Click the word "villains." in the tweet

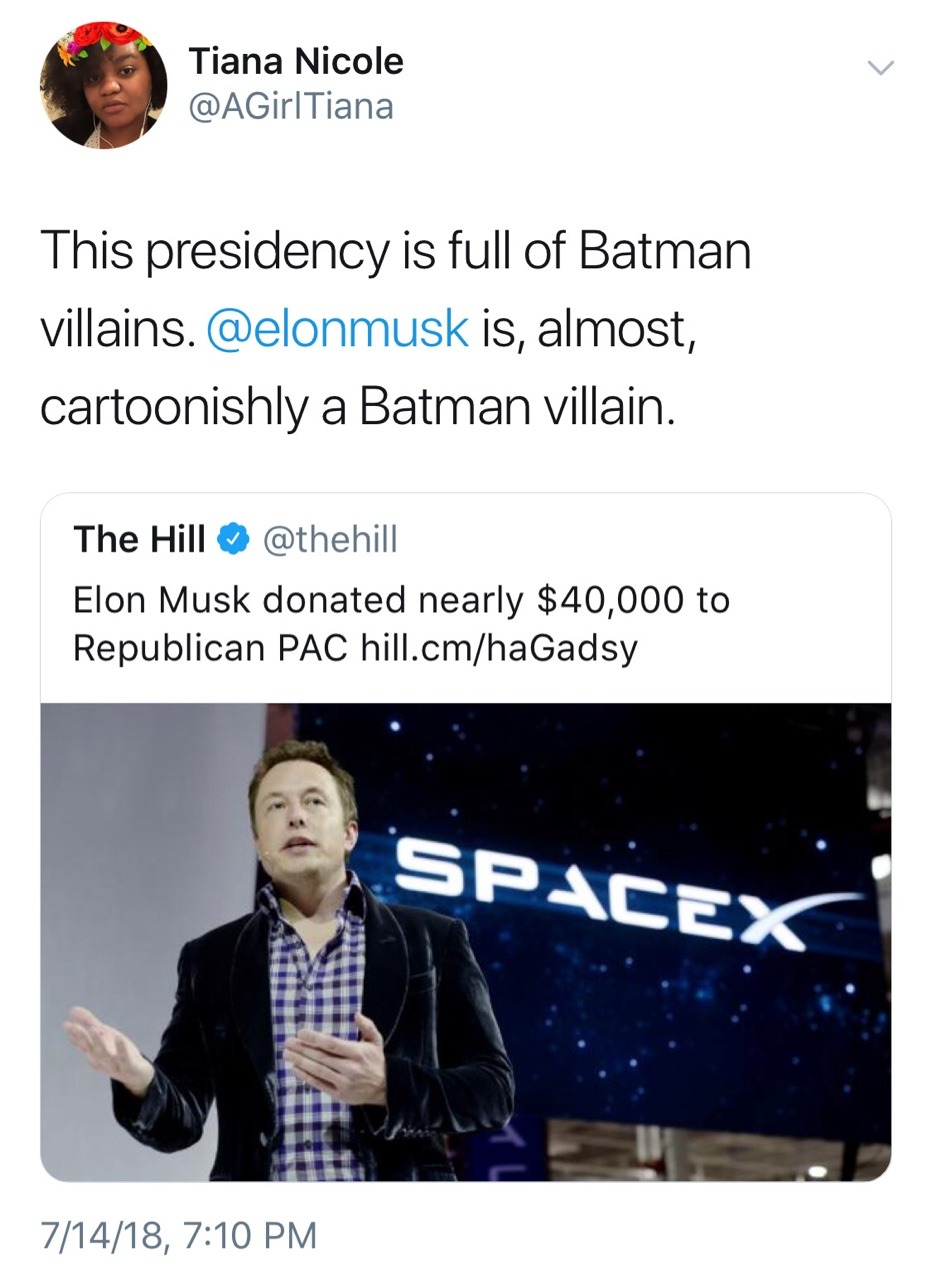coord(117,329)
